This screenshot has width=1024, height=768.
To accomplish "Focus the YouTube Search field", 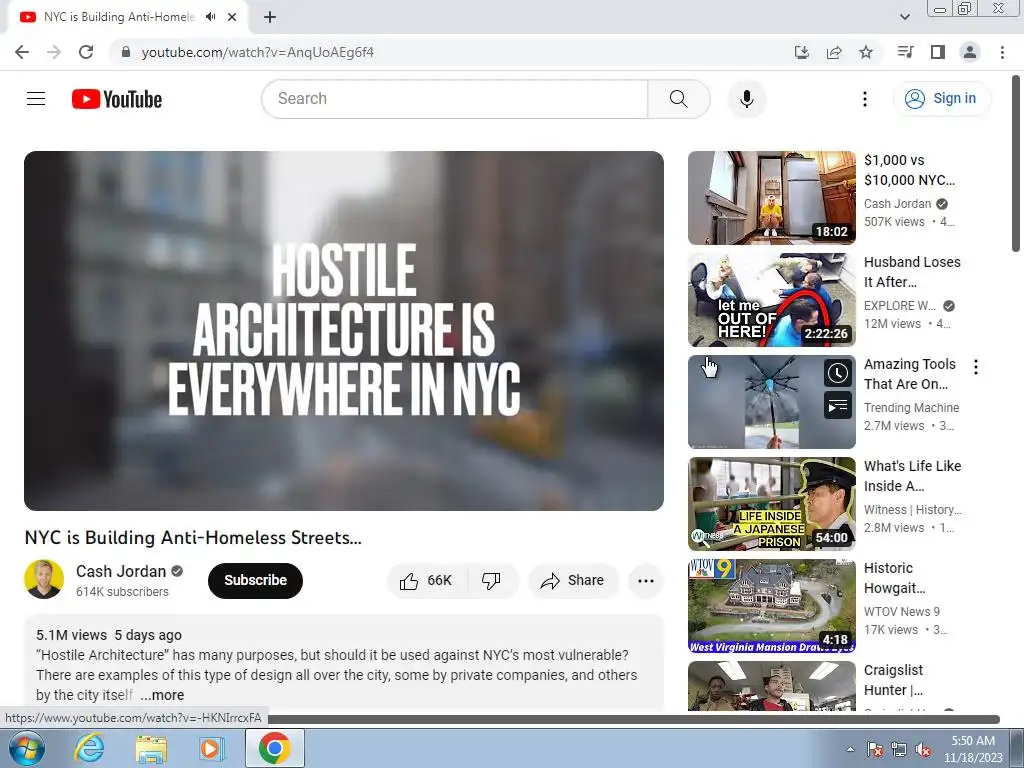I will click(455, 99).
